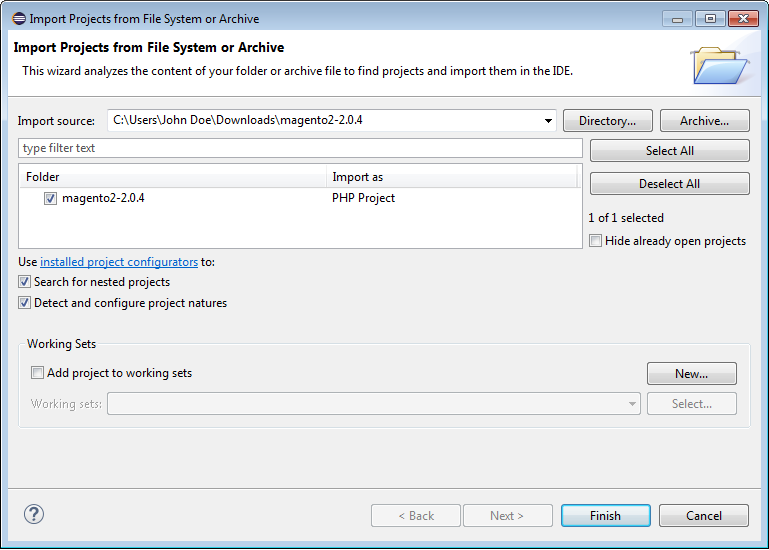
Task: Disable Detect and configure project natures
Action: [x=25, y=303]
